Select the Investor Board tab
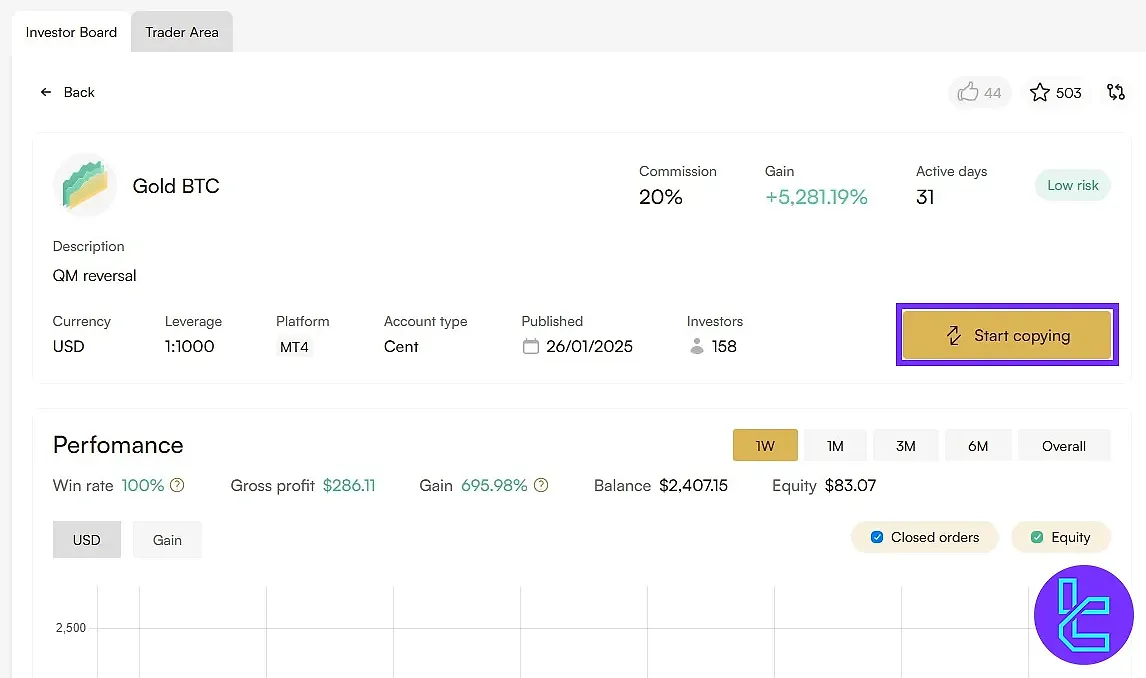1146x678 pixels. tap(70, 31)
